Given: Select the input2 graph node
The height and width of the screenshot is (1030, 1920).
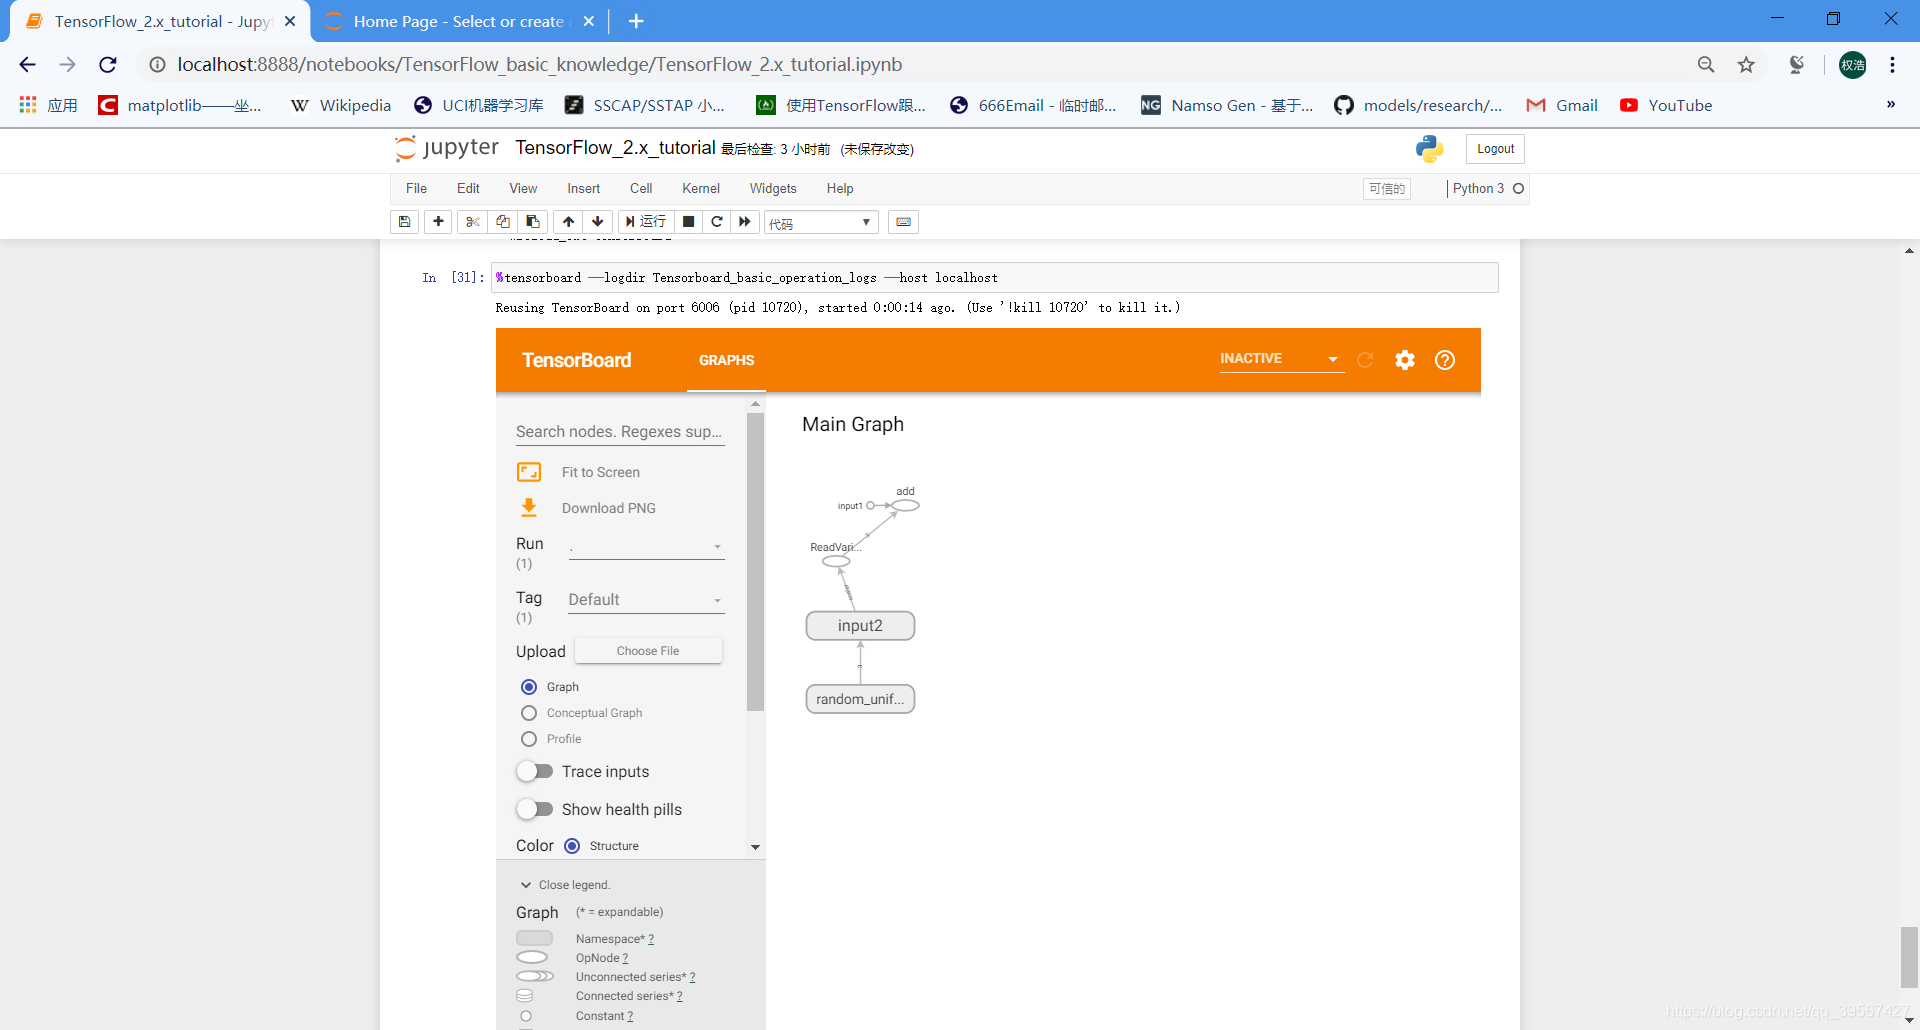Looking at the screenshot, I should pos(860,626).
